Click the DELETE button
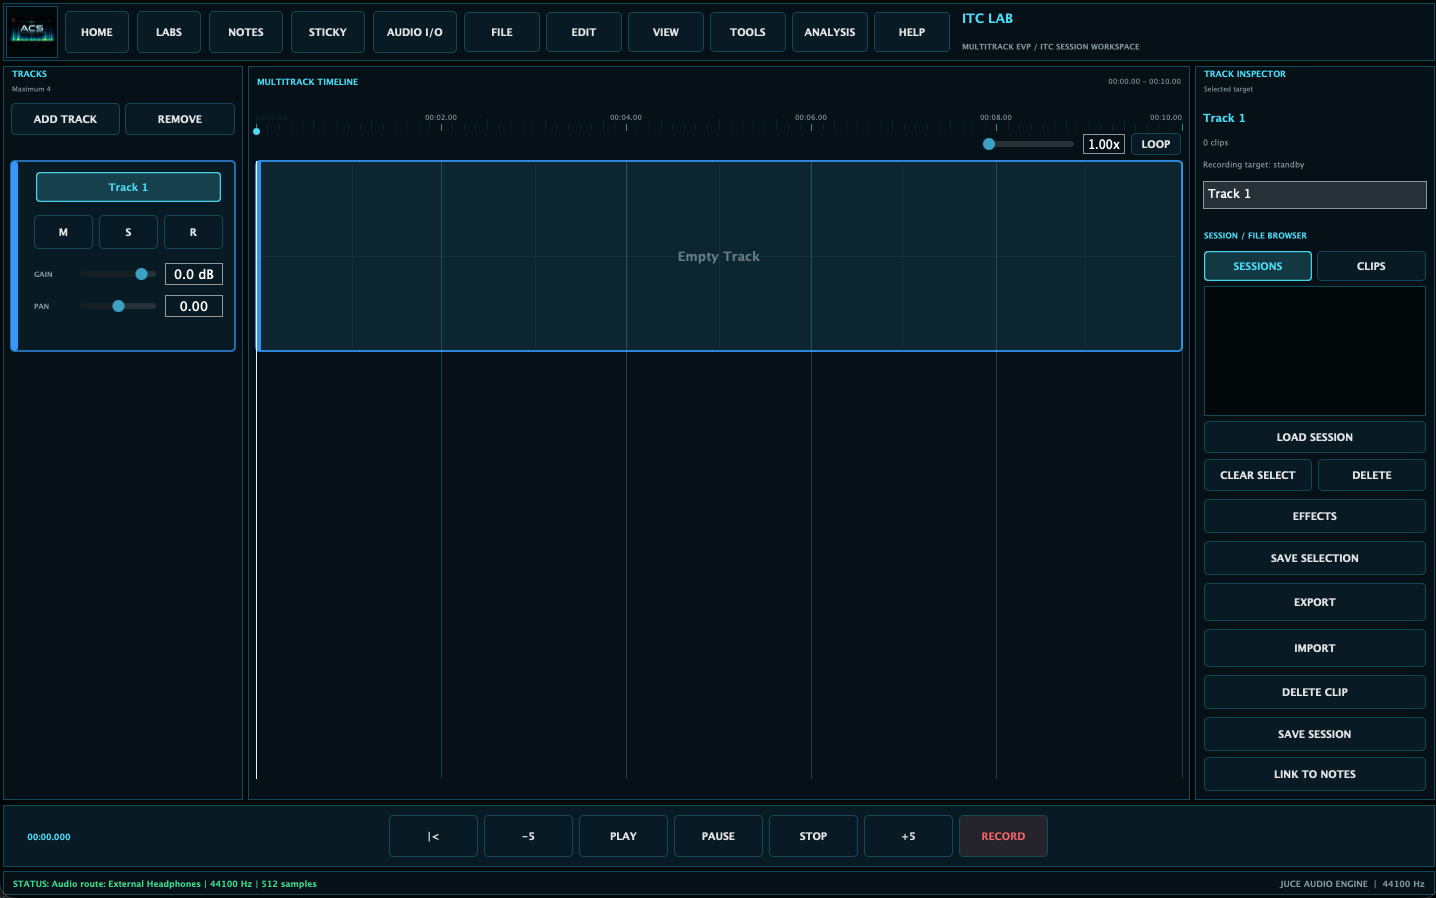1436x898 pixels. tap(1372, 475)
